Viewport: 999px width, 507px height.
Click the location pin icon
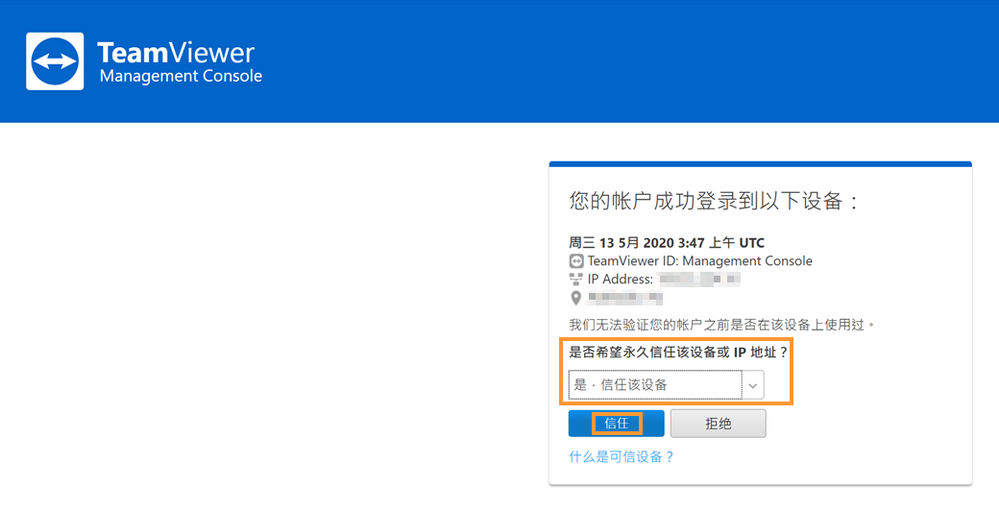click(576, 297)
